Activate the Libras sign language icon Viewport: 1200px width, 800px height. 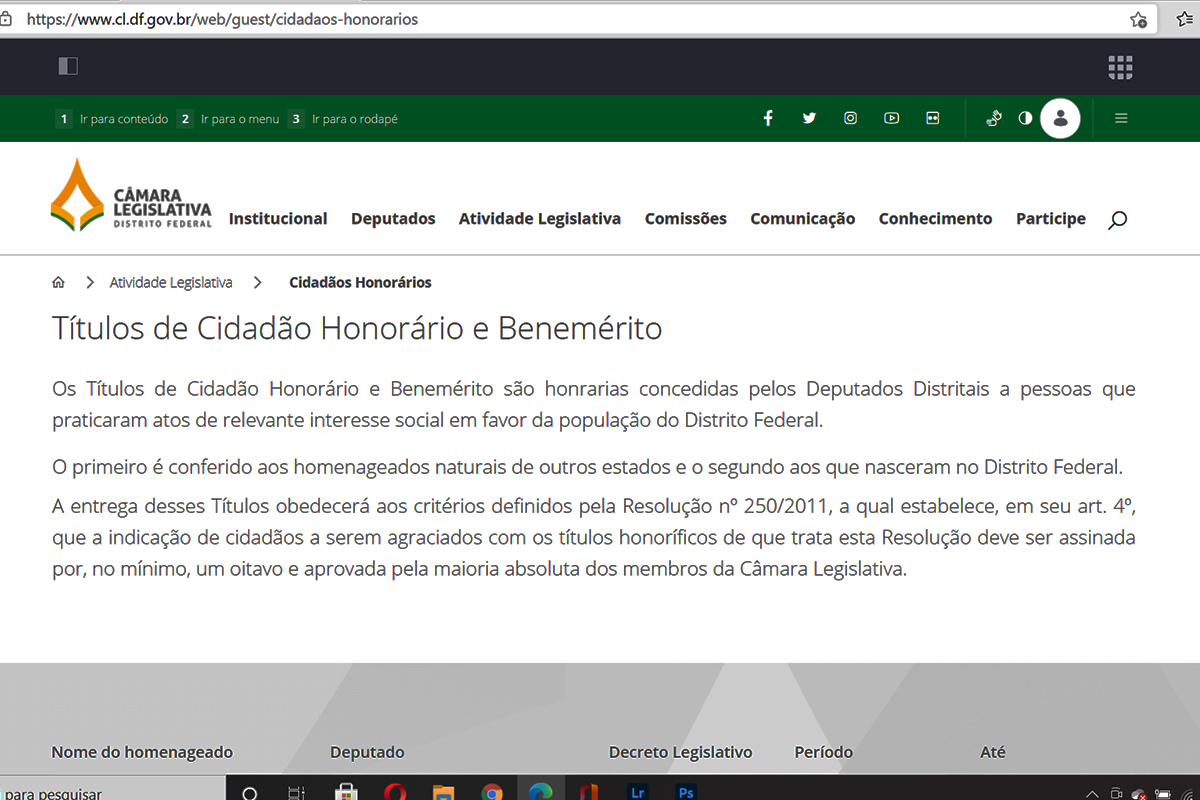(x=993, y=118)
